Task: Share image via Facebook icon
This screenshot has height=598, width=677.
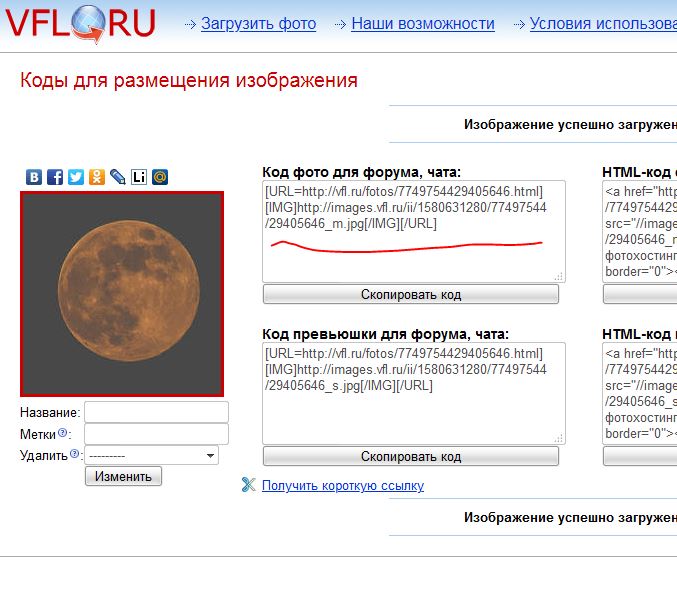Action: [x=55, y=177]
